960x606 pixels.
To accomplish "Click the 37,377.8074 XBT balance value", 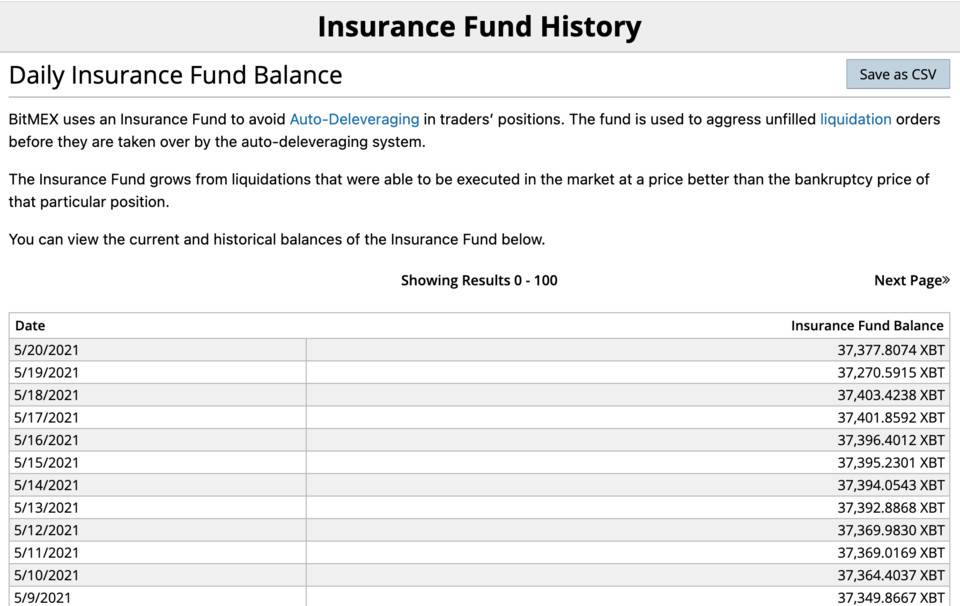I will pos(890,350).
